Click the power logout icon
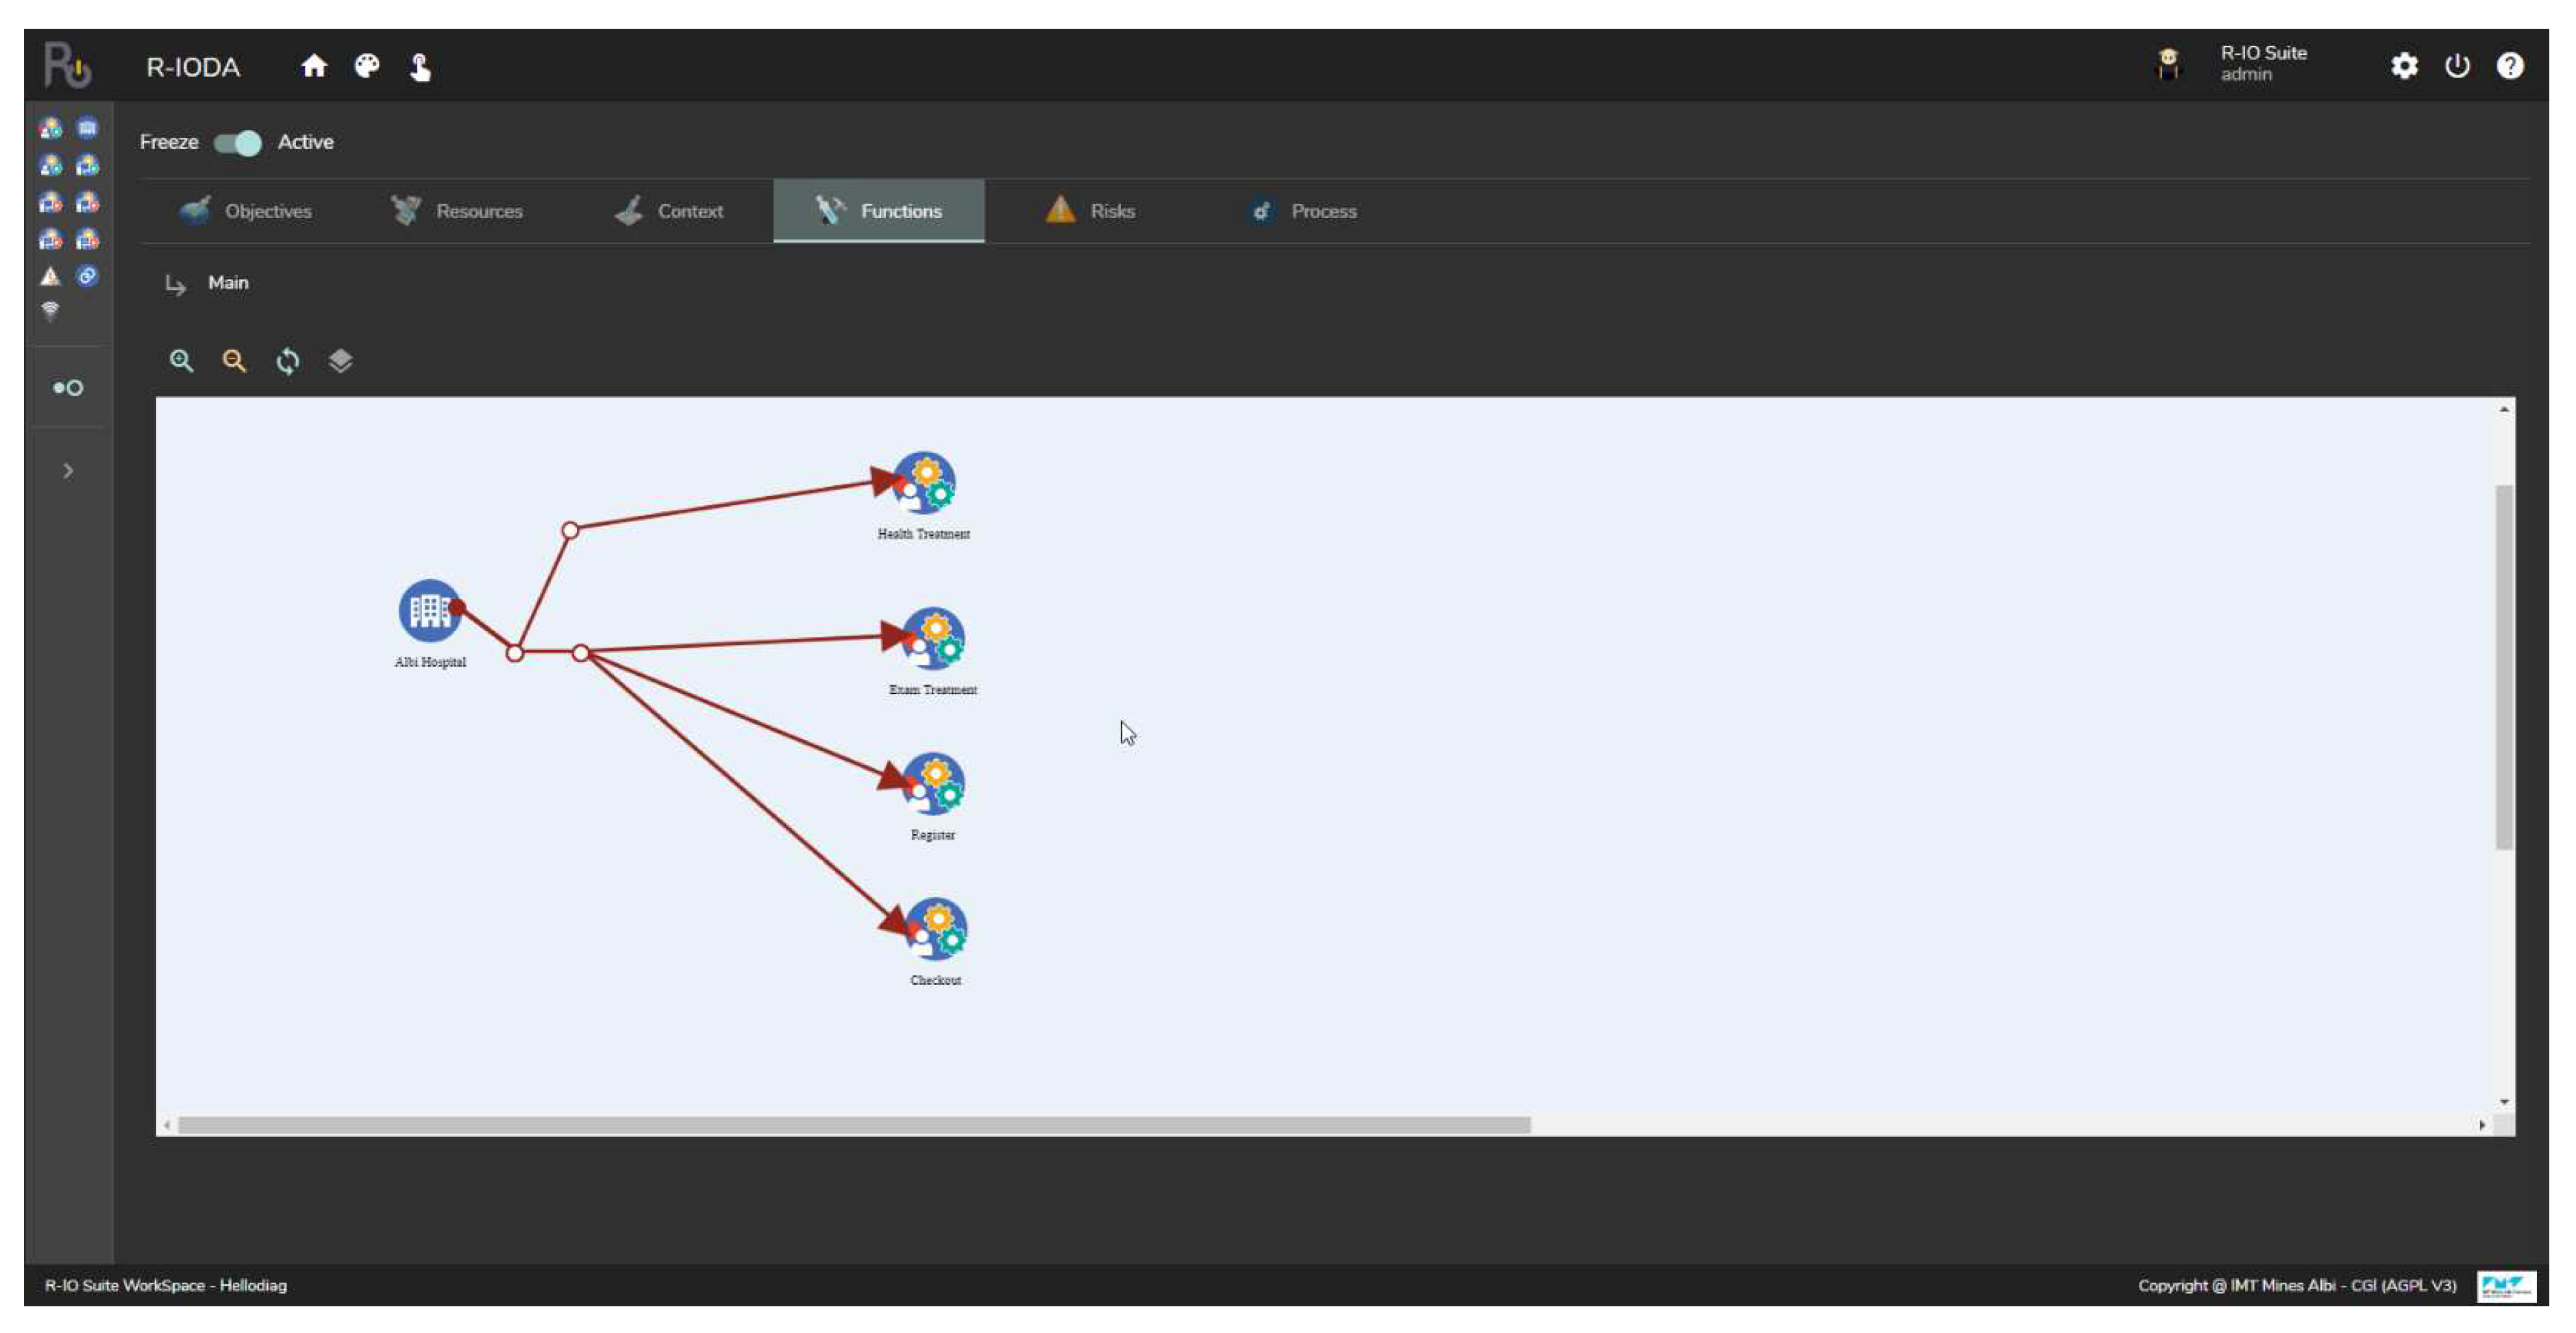 [2457, 67]
